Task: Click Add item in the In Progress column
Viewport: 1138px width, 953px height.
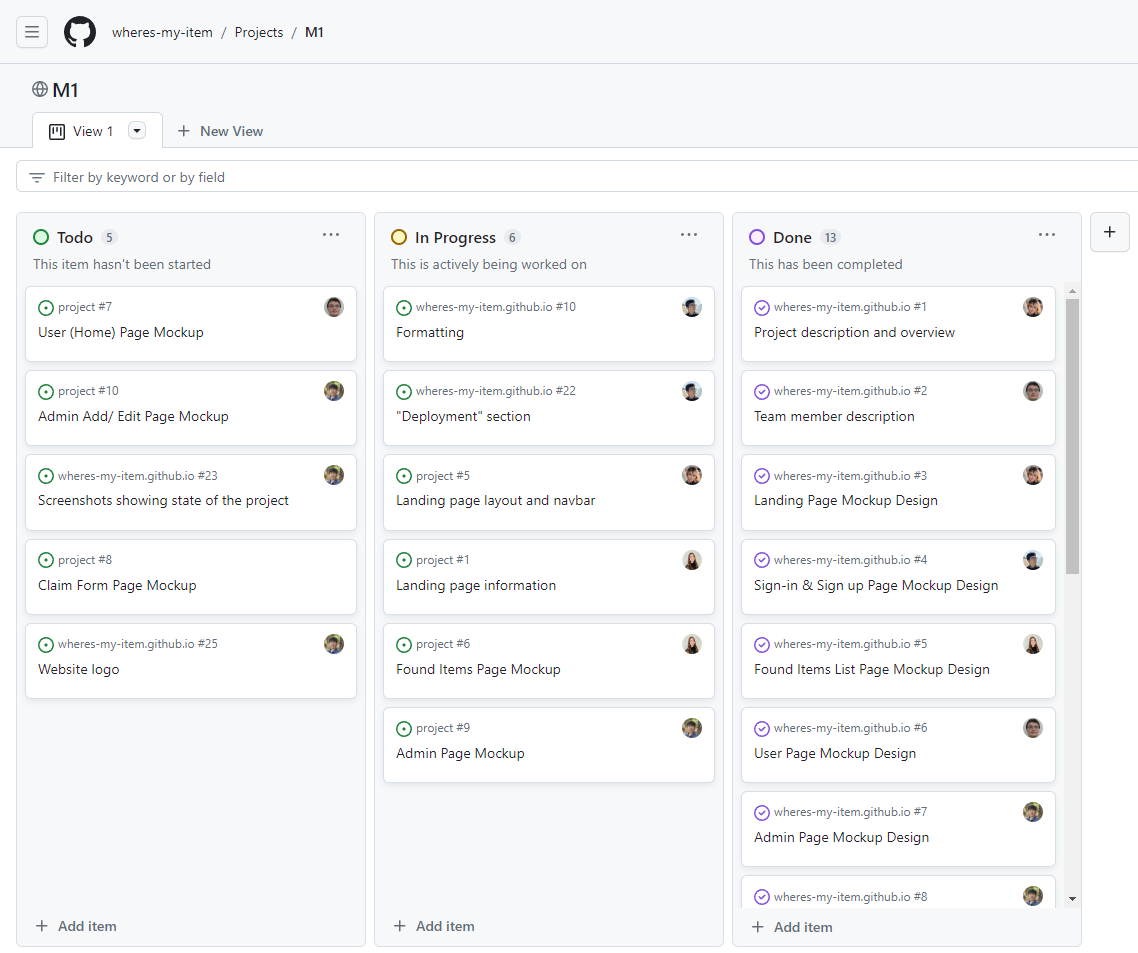Action: pyautogui.click(x=434, y=926)
